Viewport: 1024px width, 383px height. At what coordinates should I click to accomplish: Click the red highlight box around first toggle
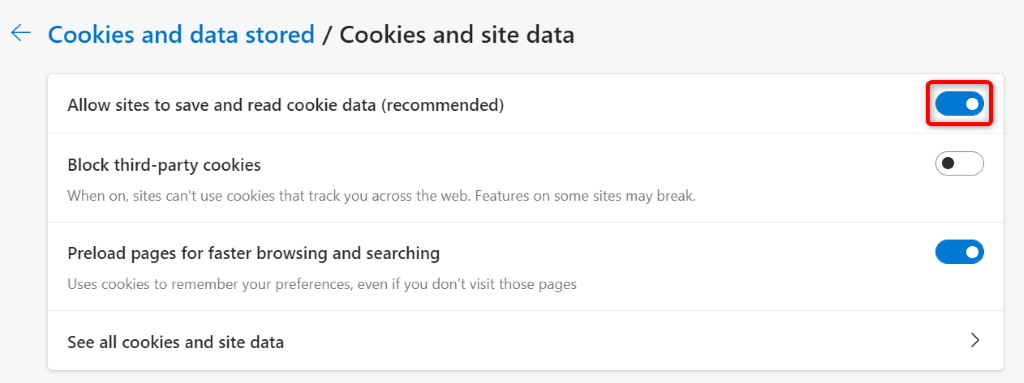coord(959,103)
